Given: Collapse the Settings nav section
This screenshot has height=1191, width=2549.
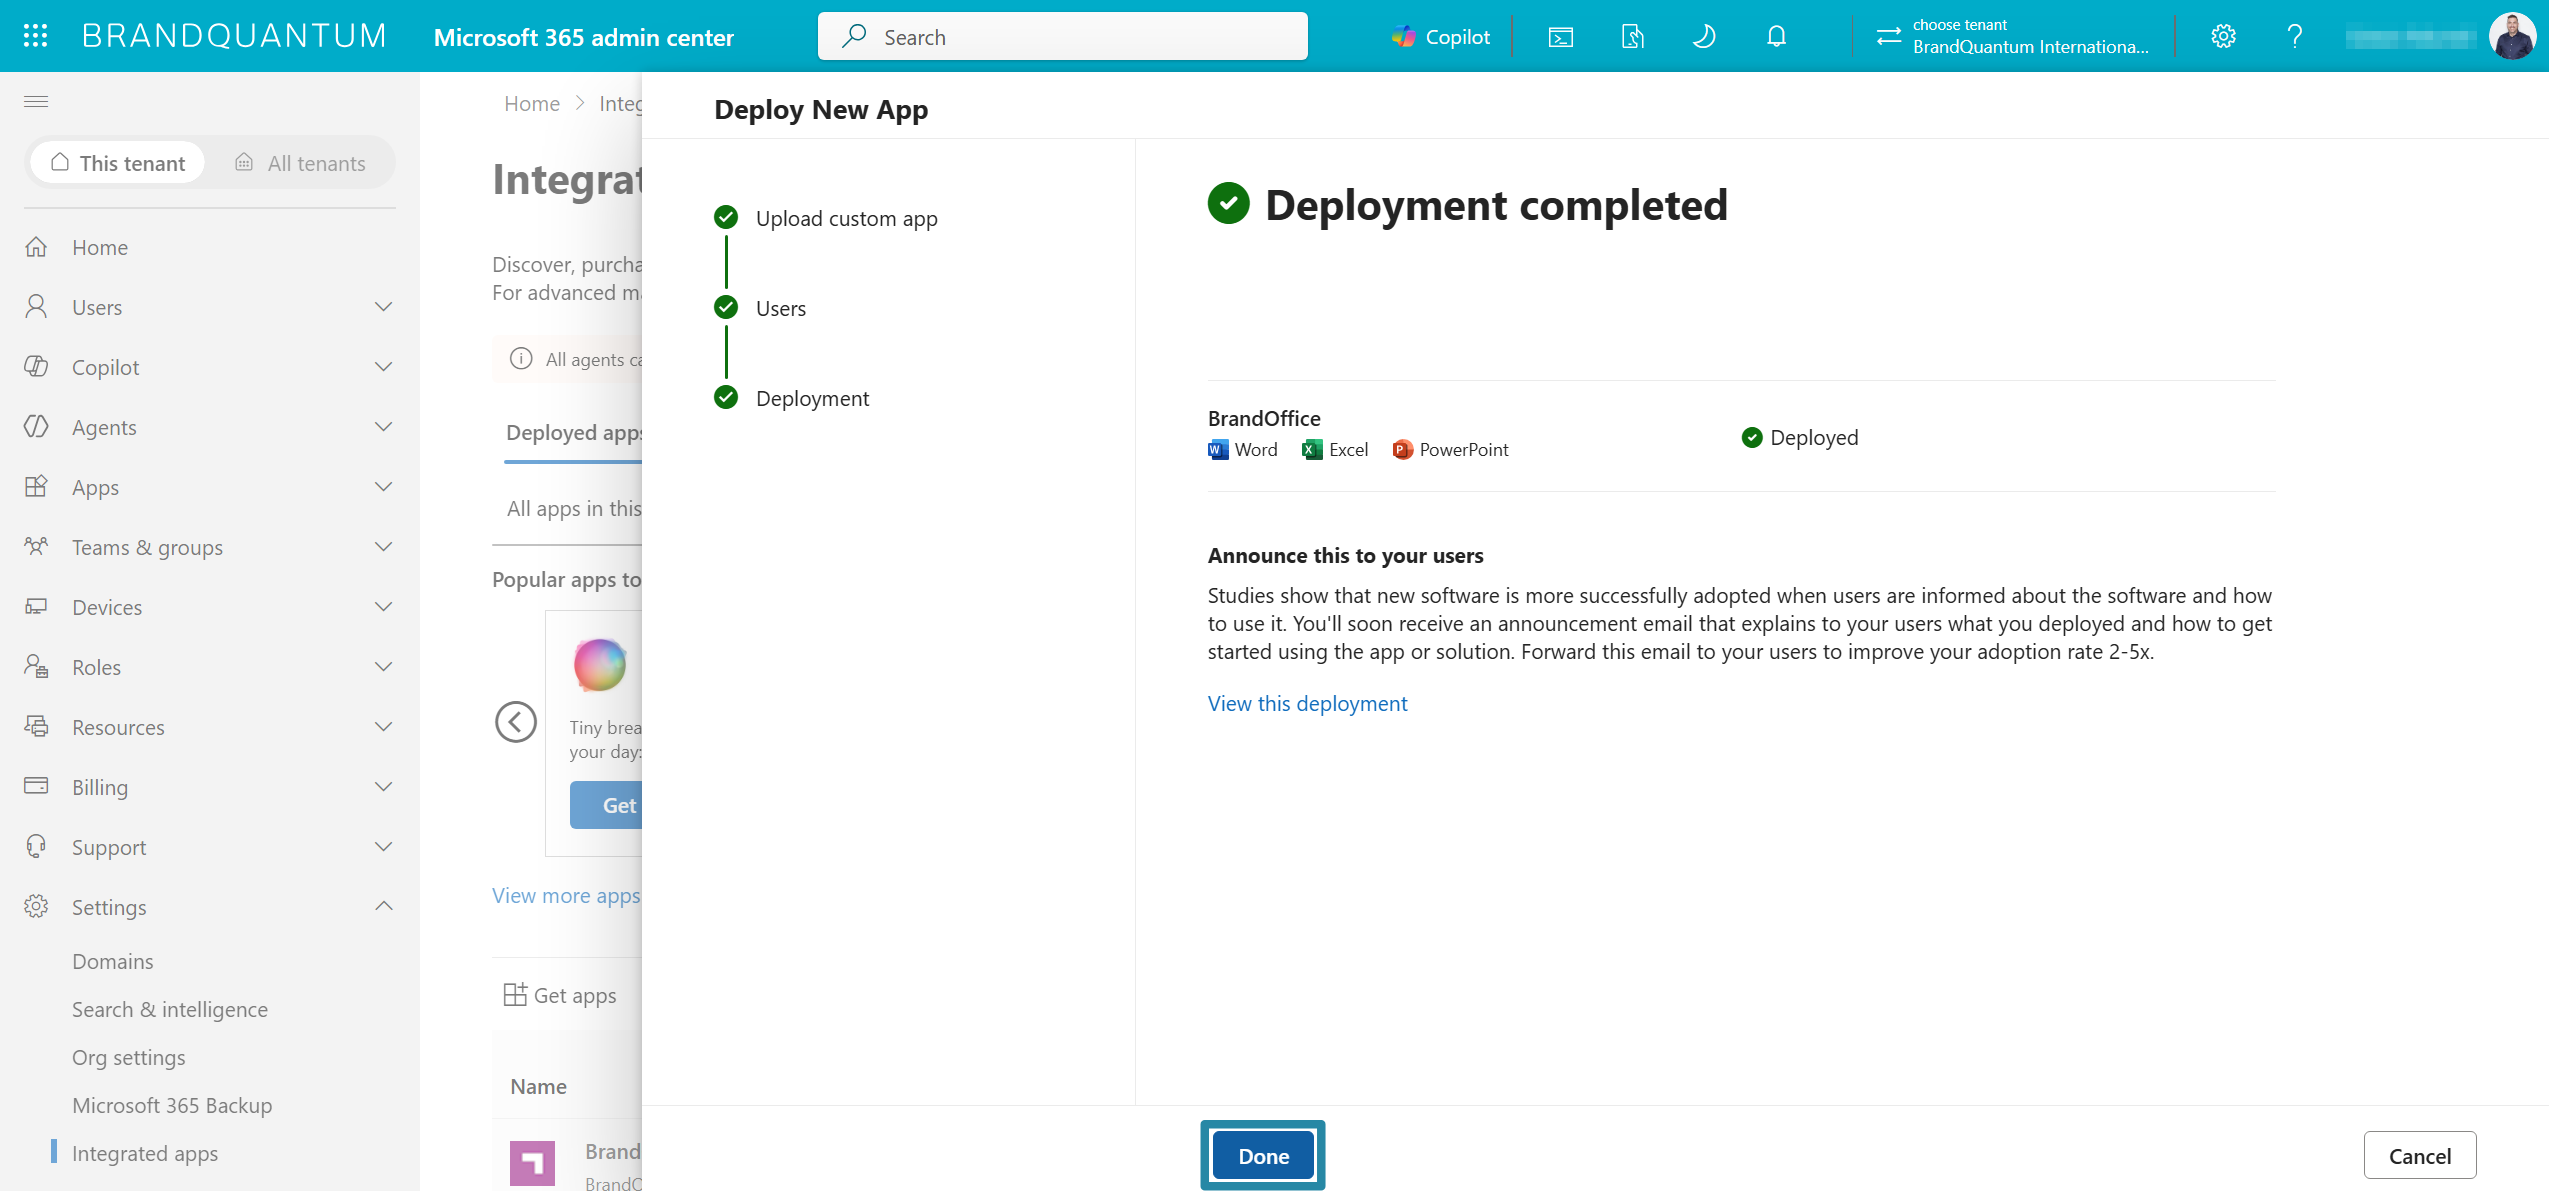Looking at the screenshot, I should pos(383,907).
